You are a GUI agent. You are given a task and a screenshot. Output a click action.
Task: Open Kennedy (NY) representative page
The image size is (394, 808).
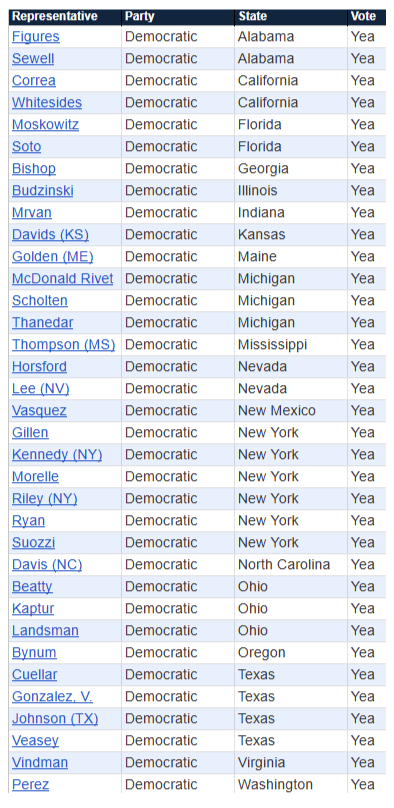(x=57, y=454)
